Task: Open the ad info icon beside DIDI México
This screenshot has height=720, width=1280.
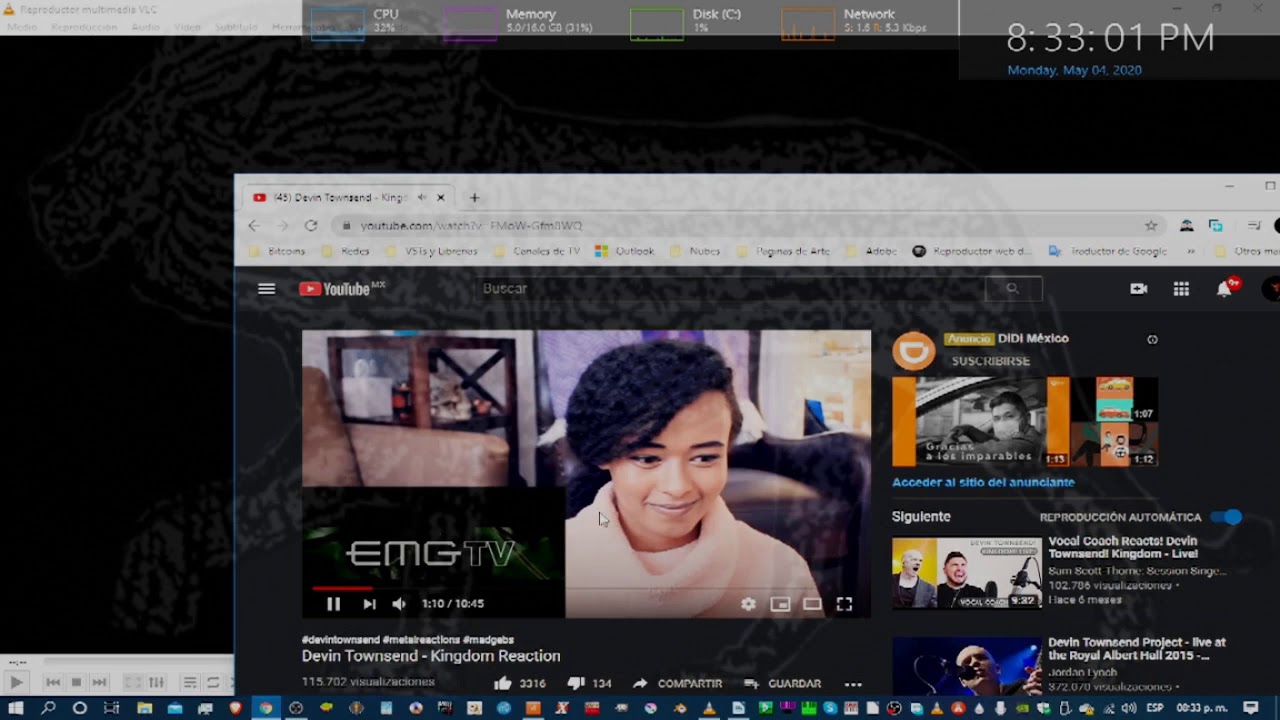Action: (x=1152, y=339)
